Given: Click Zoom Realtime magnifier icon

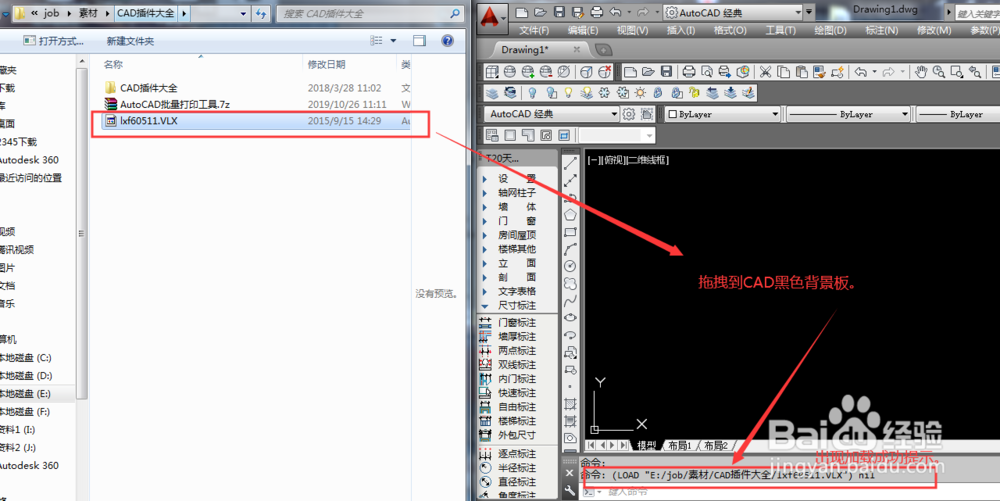Looking at the screenshot, I should [939, 72].
